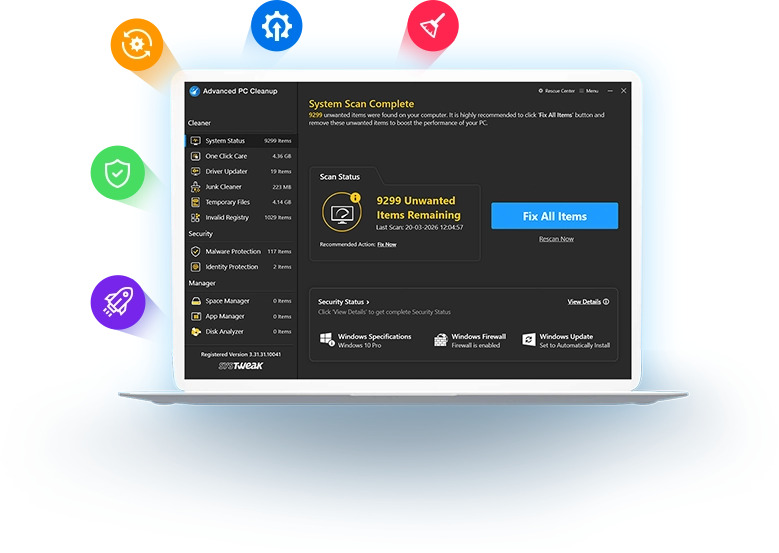
Task: Open Rescue Center from title bar
Action: click(556, 91)
